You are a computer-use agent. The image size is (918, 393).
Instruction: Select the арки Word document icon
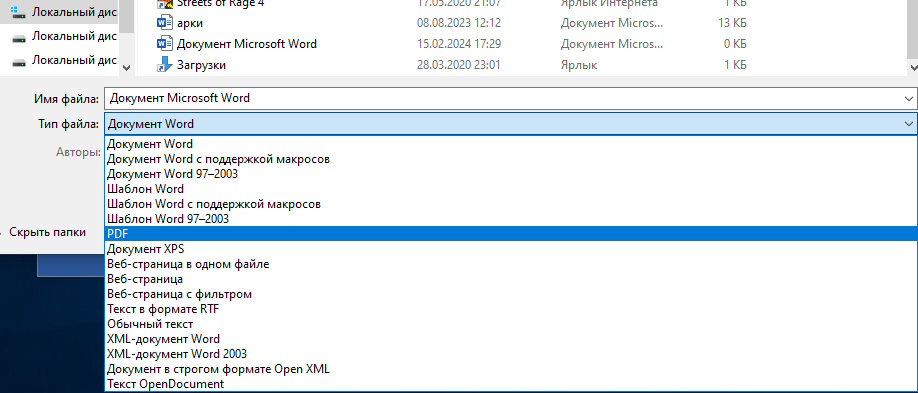click(165, 23)
